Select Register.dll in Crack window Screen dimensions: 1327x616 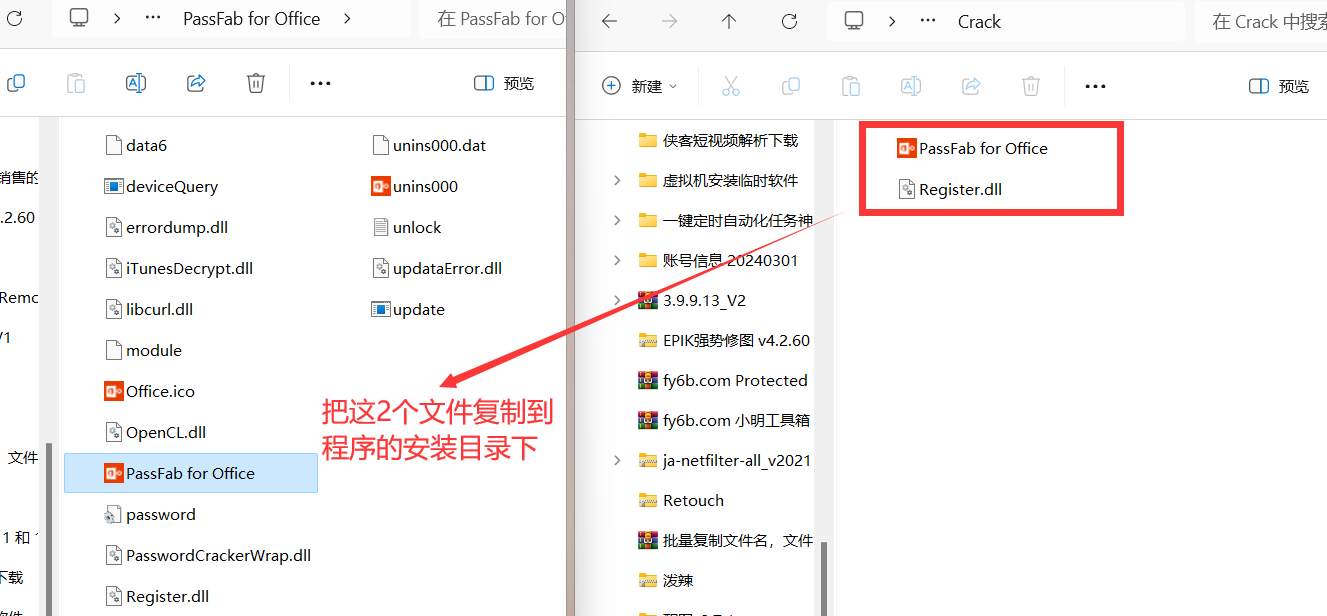click(x=950, y=189)
